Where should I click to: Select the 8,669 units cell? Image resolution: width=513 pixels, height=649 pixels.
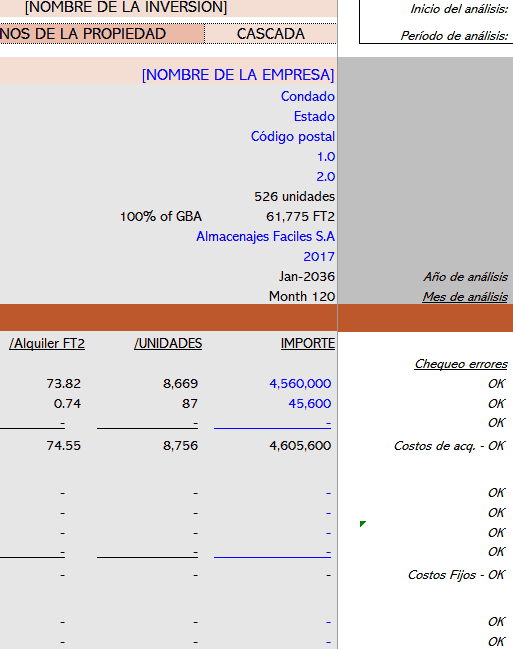pyautogui.click(x=180, y=384)
